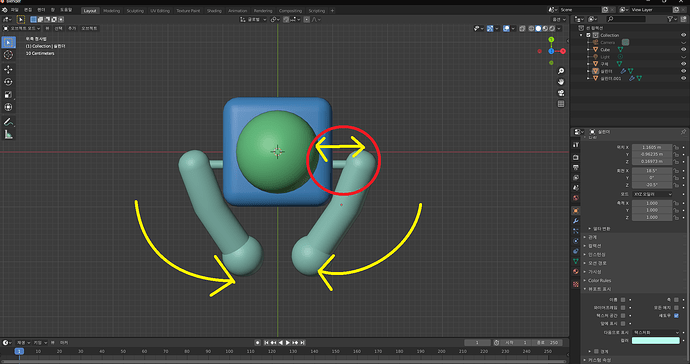Open the Tool properties tab
The image size is (690, 364).
(576, 145)
